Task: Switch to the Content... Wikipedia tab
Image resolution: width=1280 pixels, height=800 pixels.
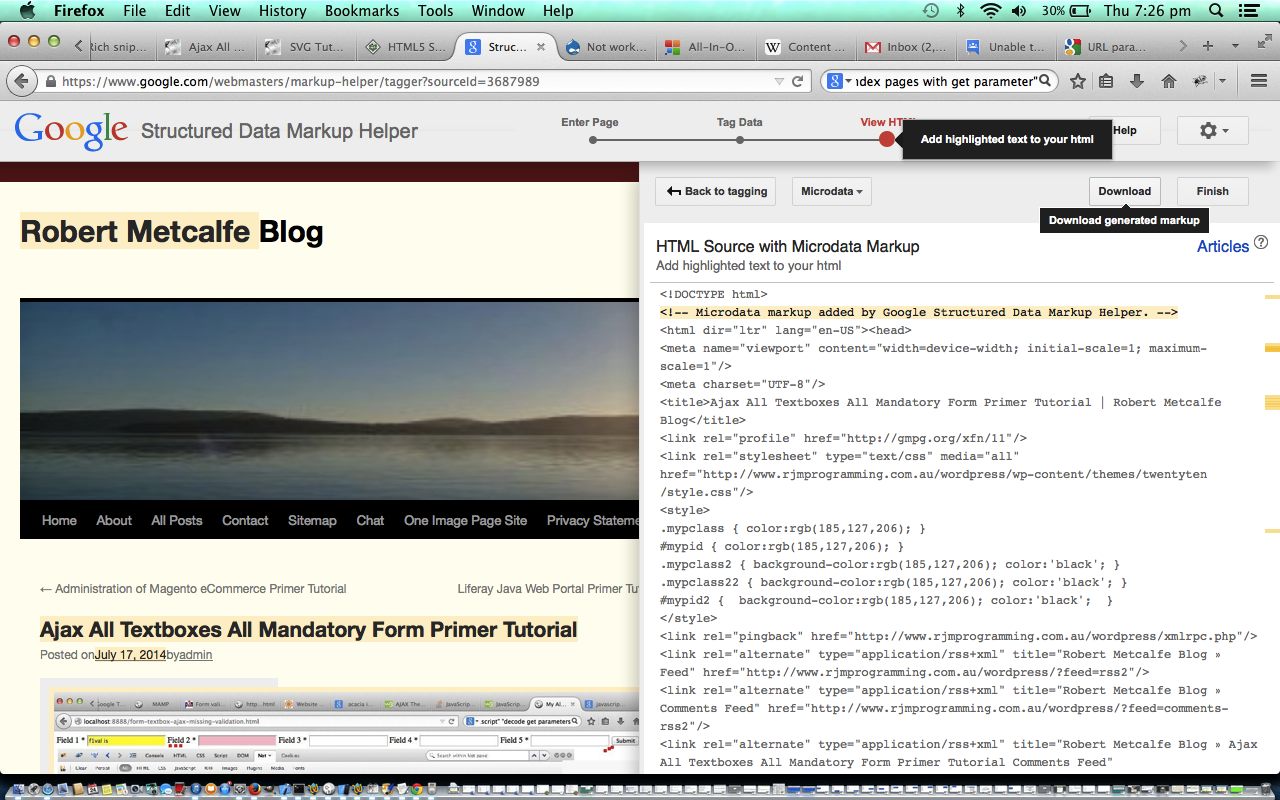Action: coord(806,47)
